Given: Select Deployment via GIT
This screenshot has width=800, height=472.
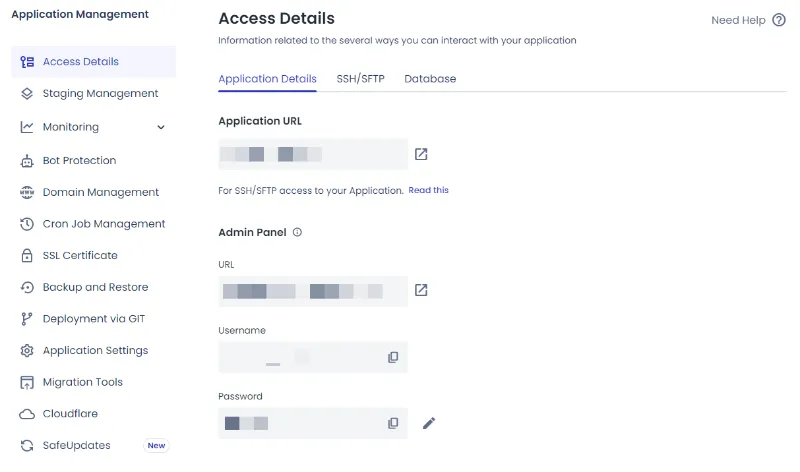Looking at the screenshot, I should [93, 319].
